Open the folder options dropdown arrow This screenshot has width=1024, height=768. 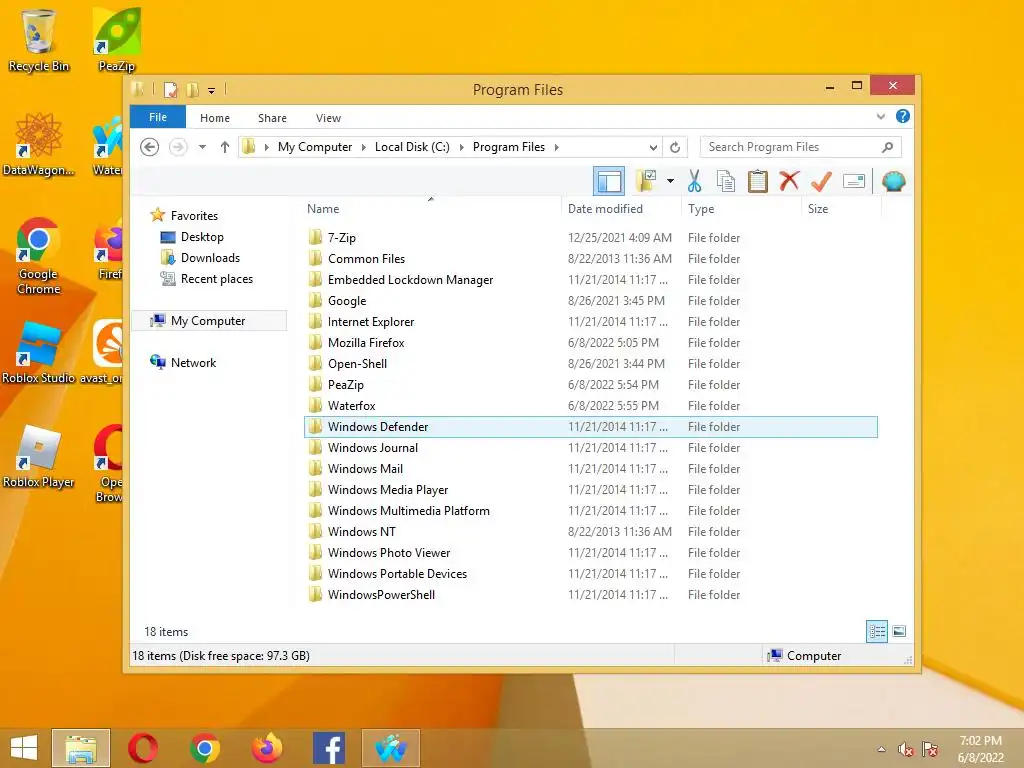point(670,181)
